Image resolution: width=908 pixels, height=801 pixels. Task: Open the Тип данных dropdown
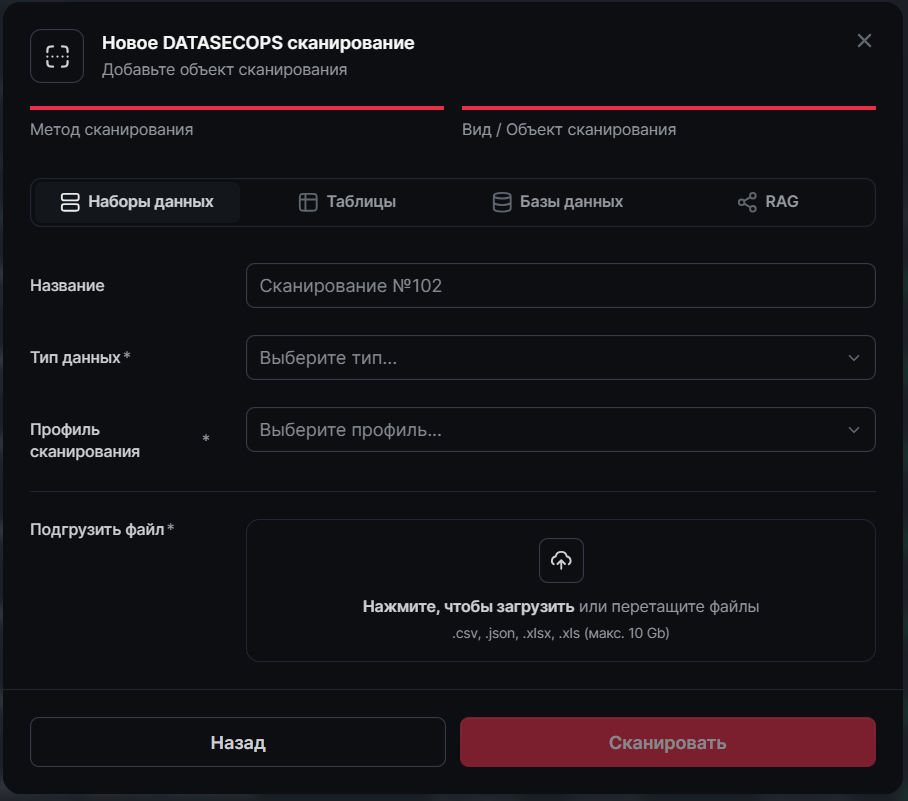pos(561,357)
